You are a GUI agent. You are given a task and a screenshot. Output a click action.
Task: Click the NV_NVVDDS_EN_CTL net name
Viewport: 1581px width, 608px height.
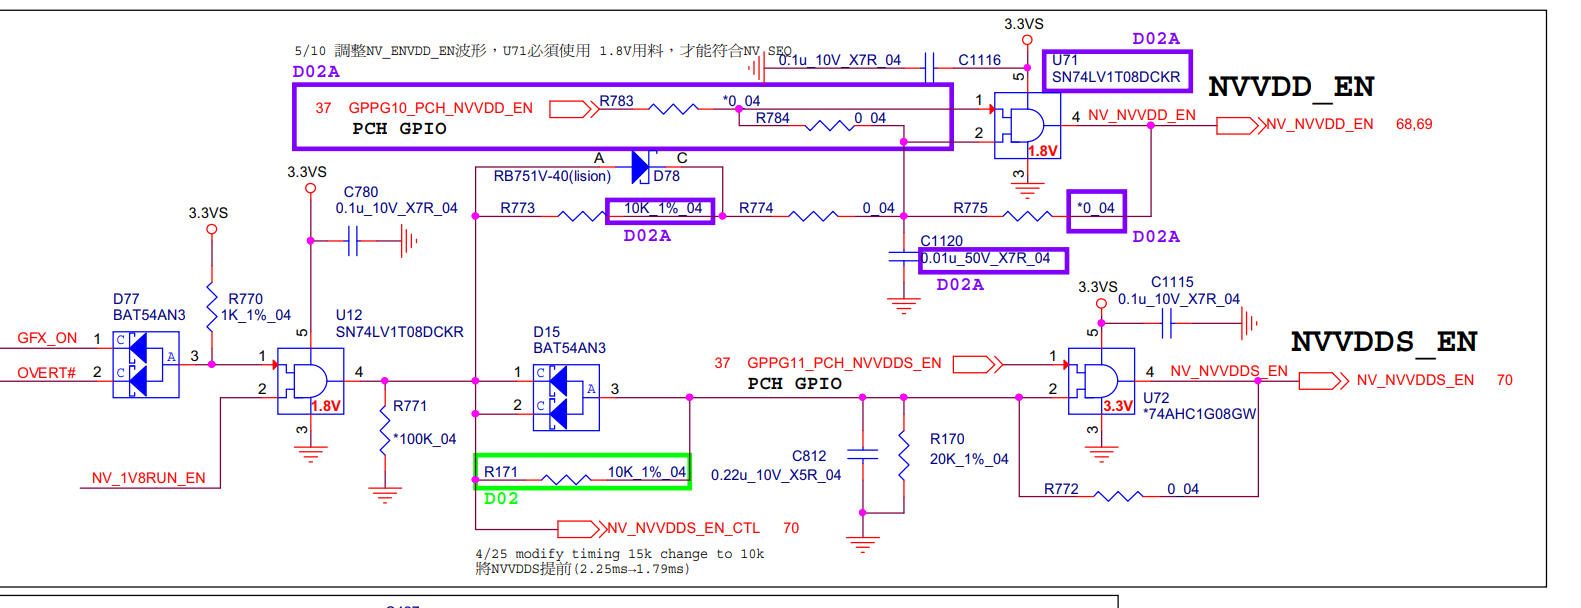tap(683, 528)
